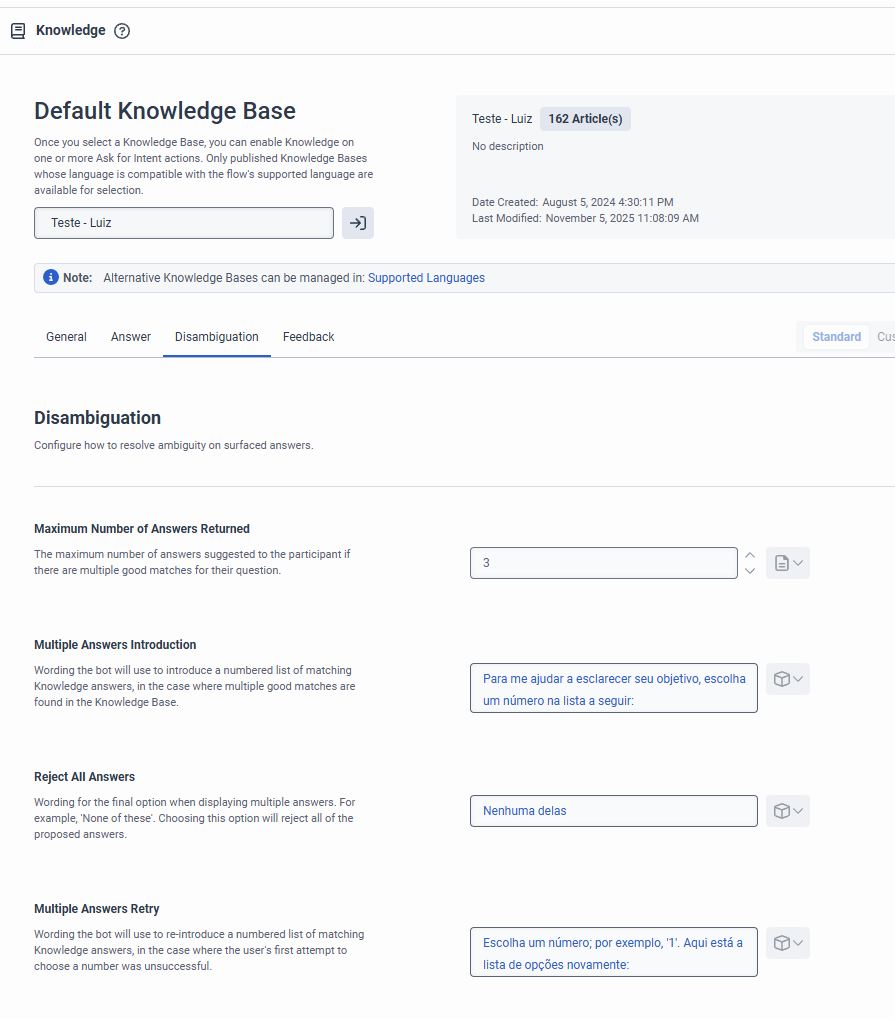Click the blue info Note icon
The height and width of the screenshot is (1019, 895).
coord(51,277)
